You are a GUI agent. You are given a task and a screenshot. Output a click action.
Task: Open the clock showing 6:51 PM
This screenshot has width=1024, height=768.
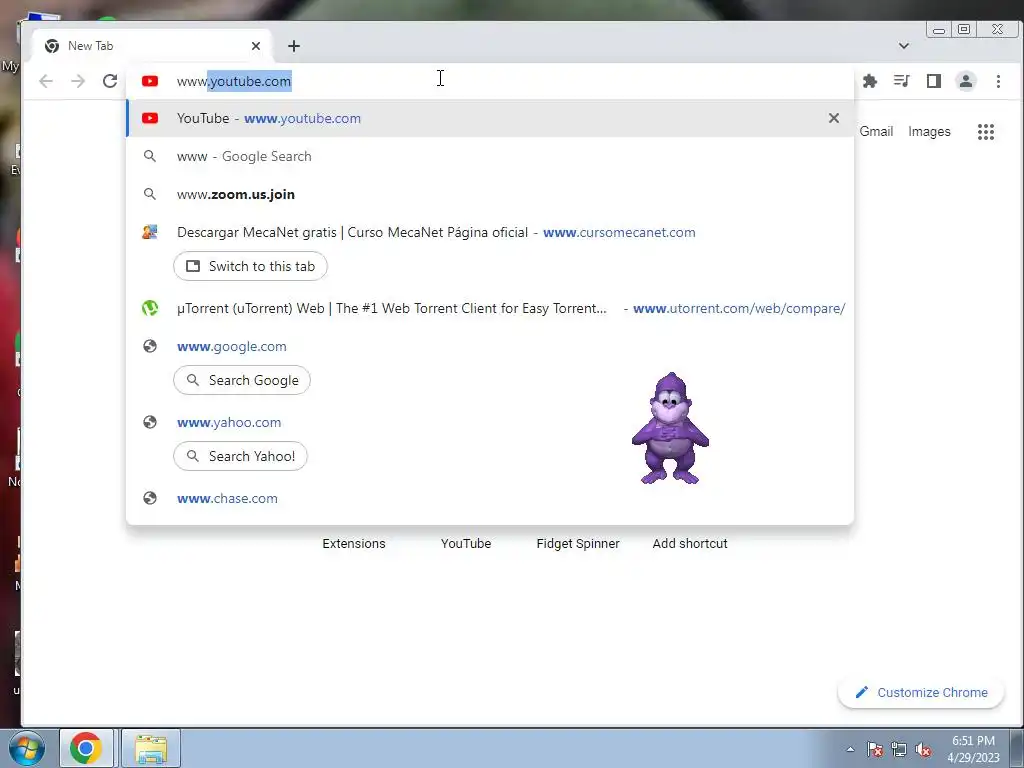[973, 749]
